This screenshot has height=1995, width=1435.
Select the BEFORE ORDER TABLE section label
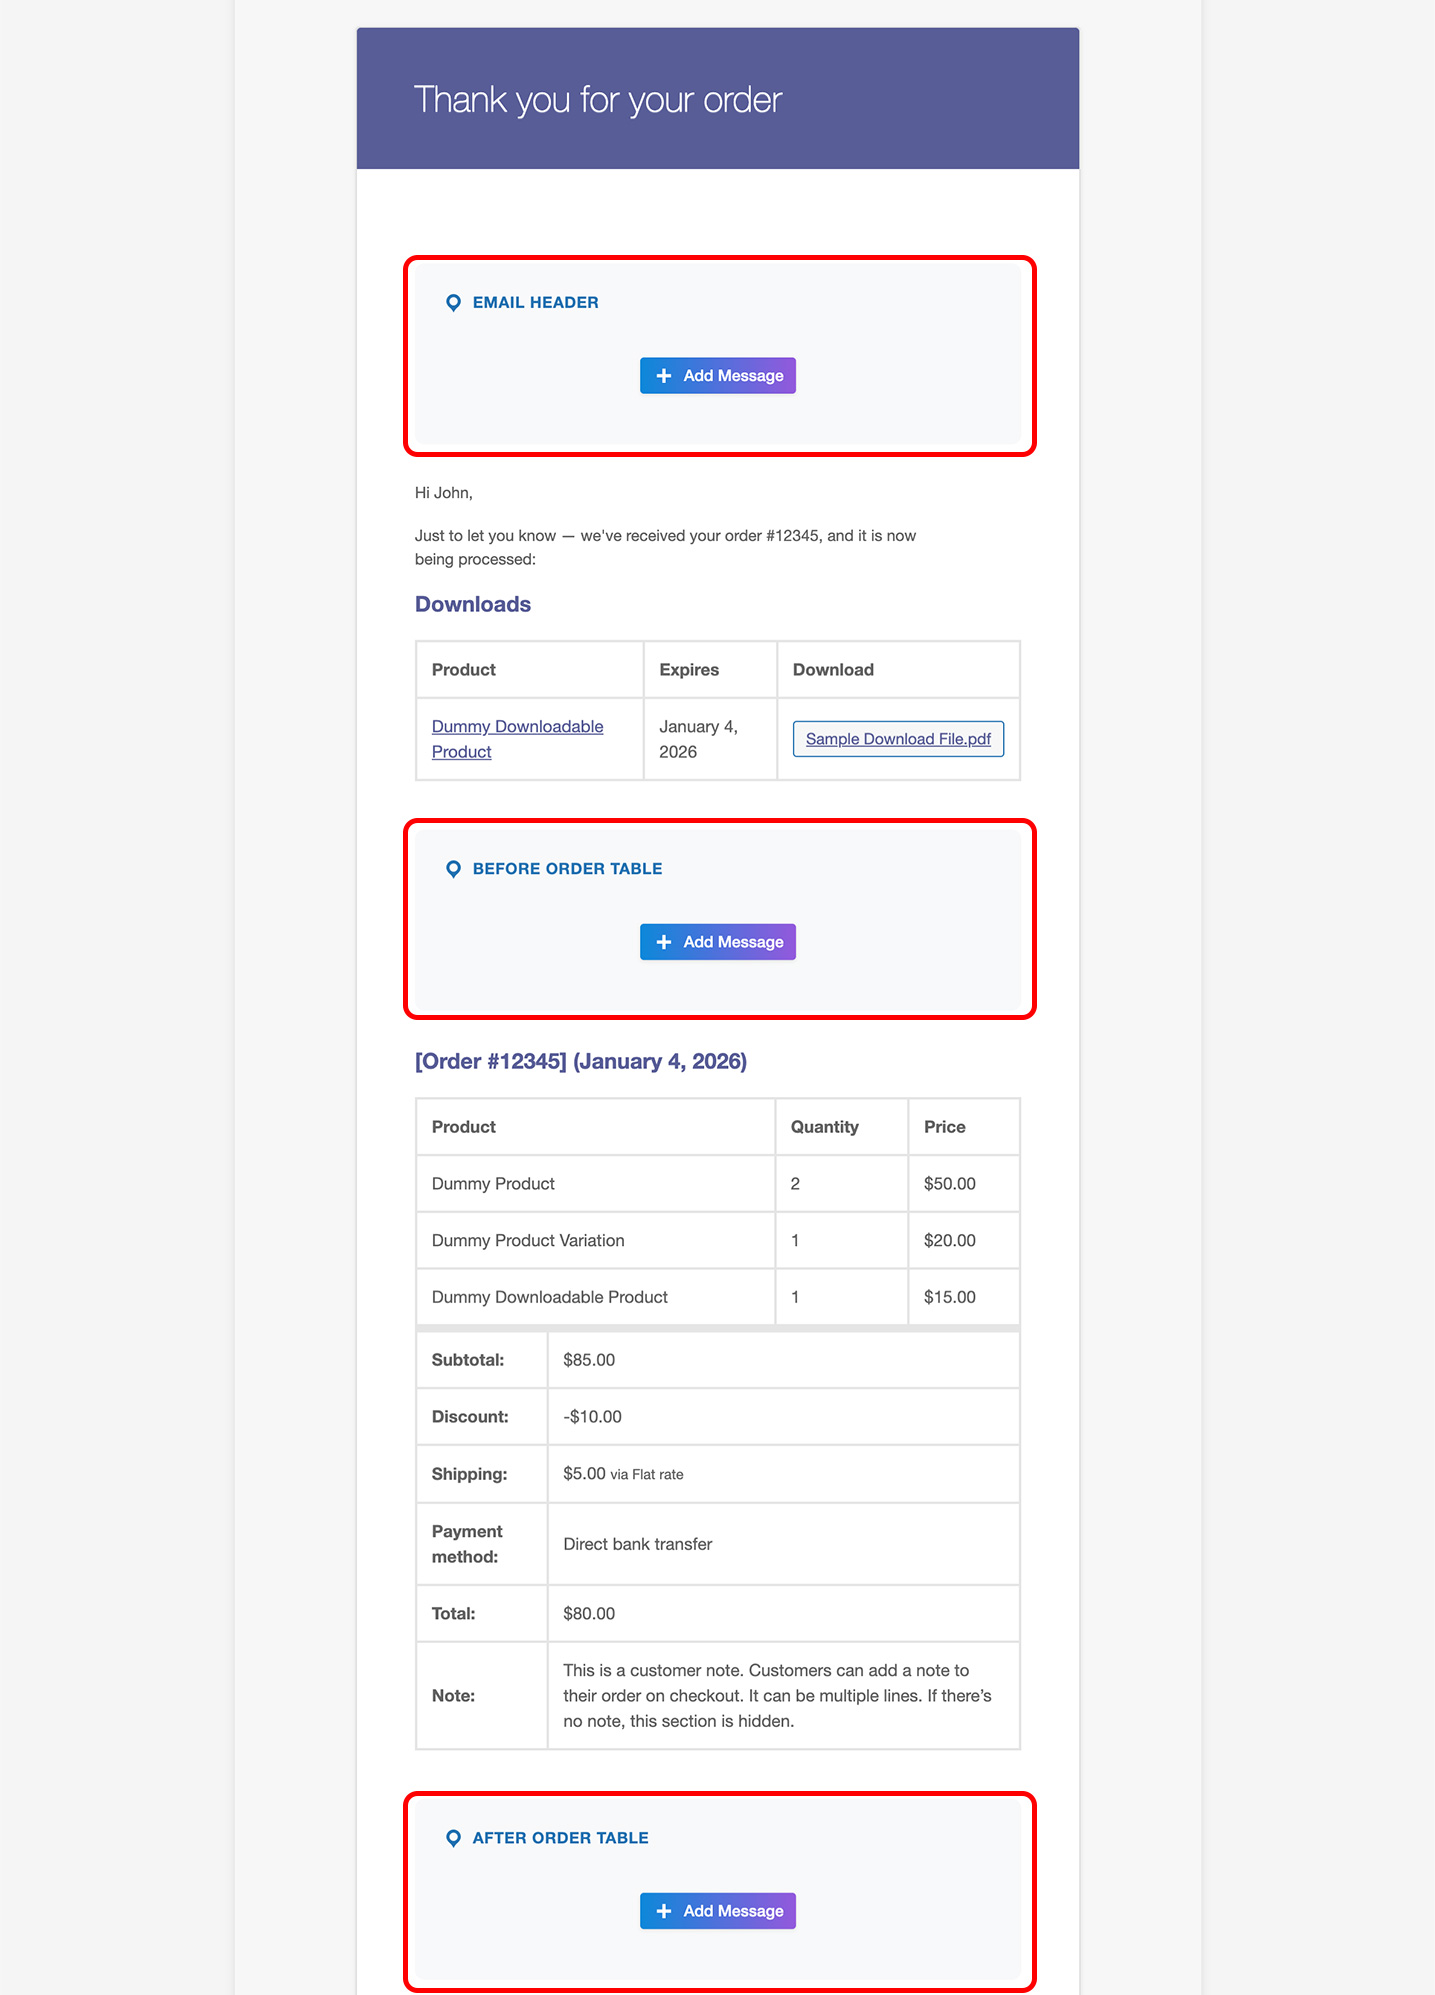pyautogui.click(x=567, y=869)
